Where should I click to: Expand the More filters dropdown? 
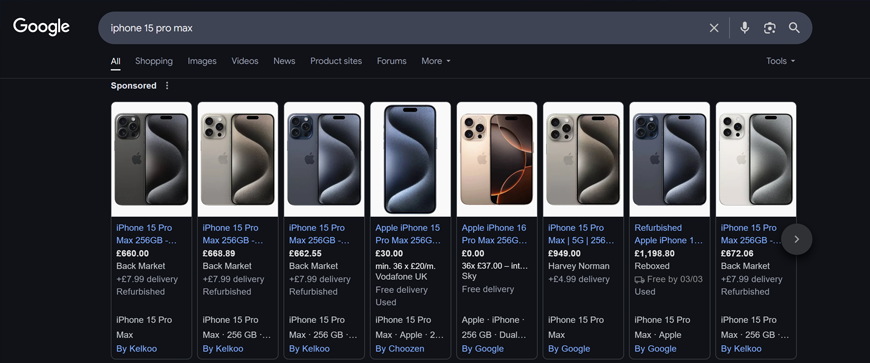click(x=436, y=61)
